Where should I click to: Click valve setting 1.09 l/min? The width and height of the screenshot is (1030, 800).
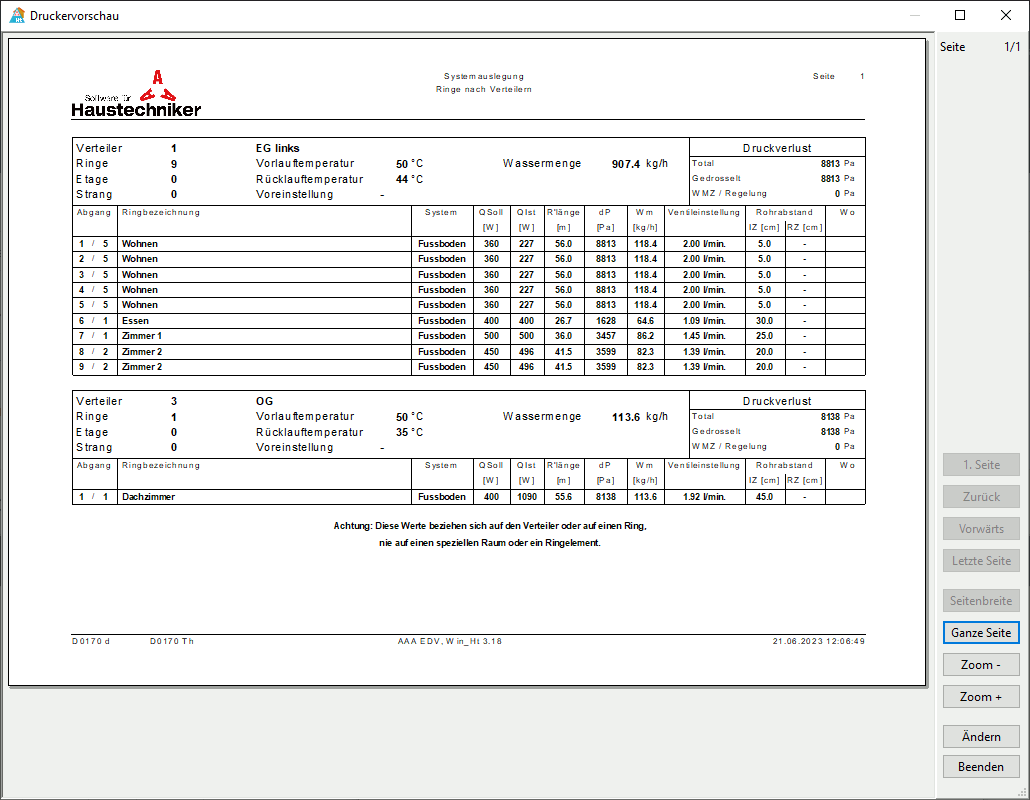pyautogui.click(x=704, y=321)
